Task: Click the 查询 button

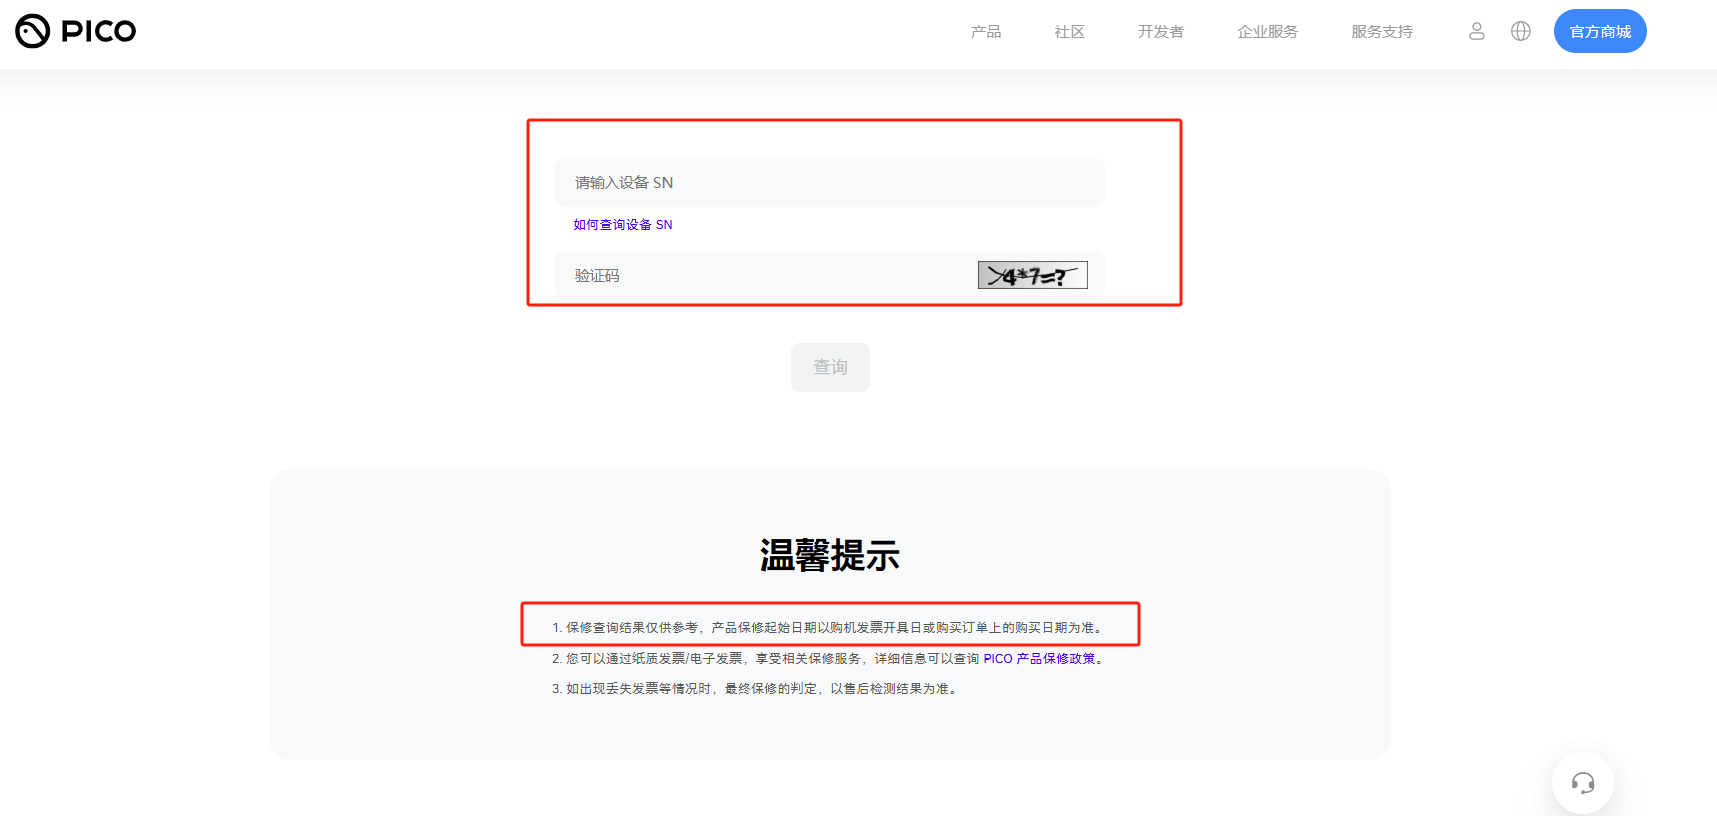Action: (830, 367)
